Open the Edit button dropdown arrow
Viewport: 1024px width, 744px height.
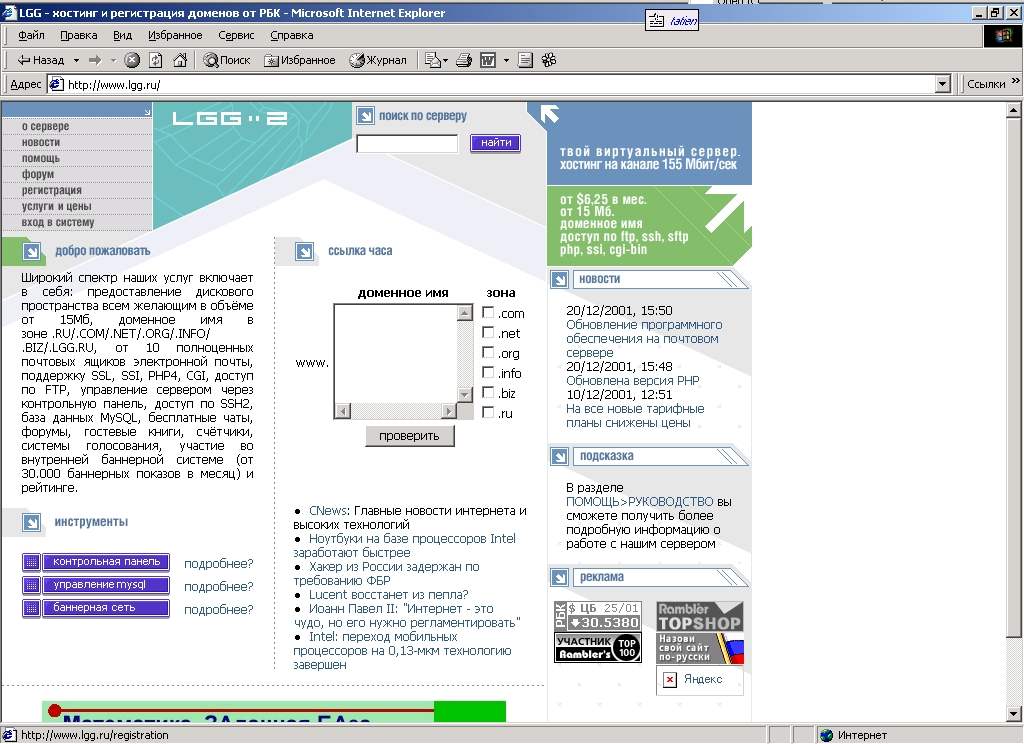(506, 61)
